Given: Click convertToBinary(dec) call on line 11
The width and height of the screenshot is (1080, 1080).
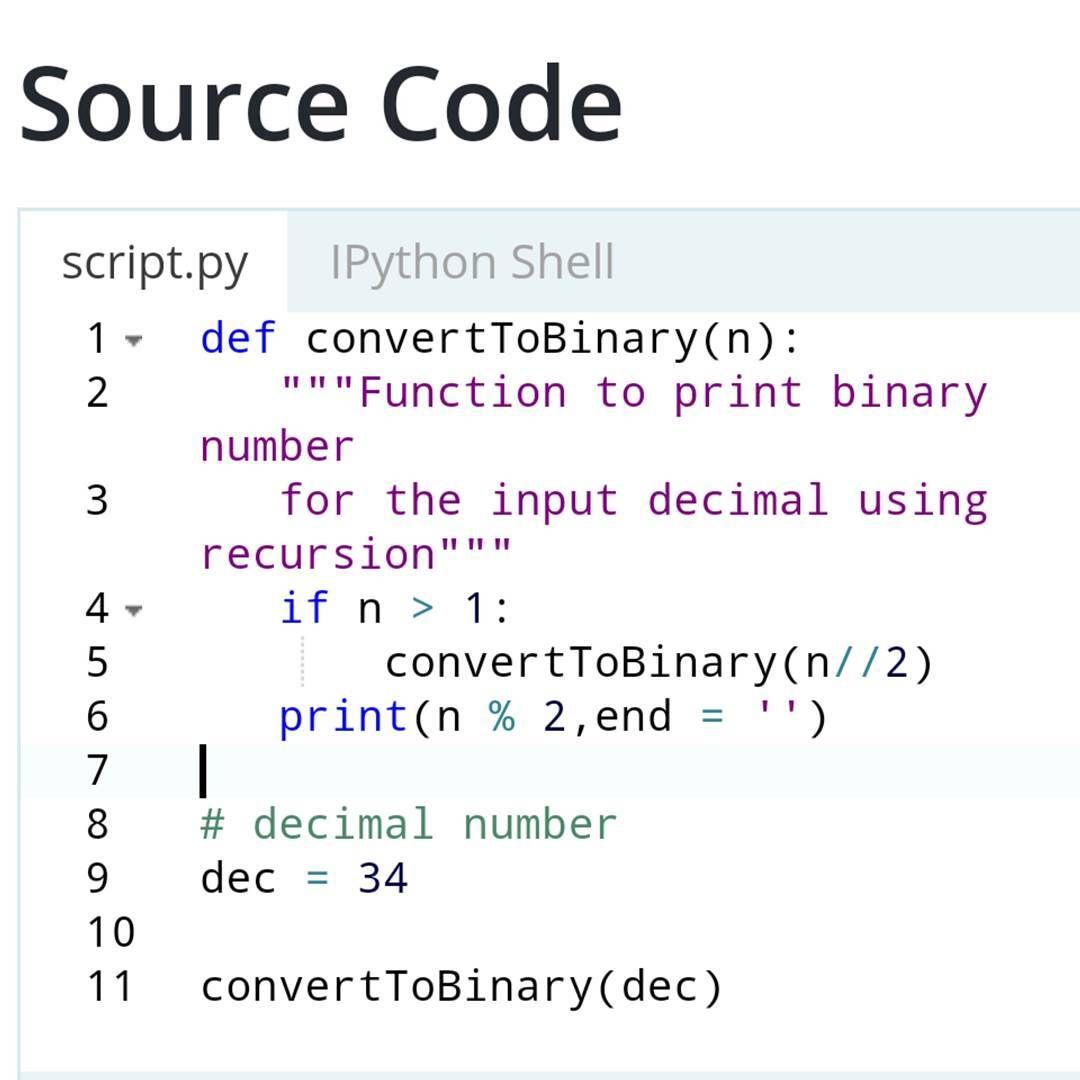Looking at the screenshot, I should pyautogui.click(x=461, y=986).
